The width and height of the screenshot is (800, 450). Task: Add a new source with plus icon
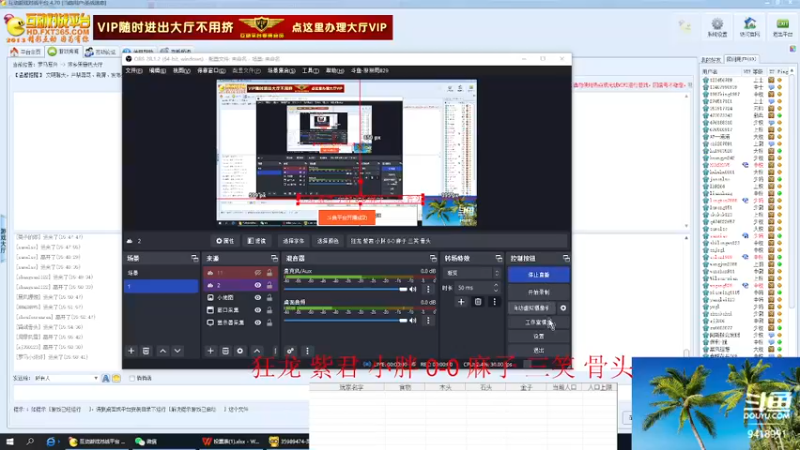point(210,351)
